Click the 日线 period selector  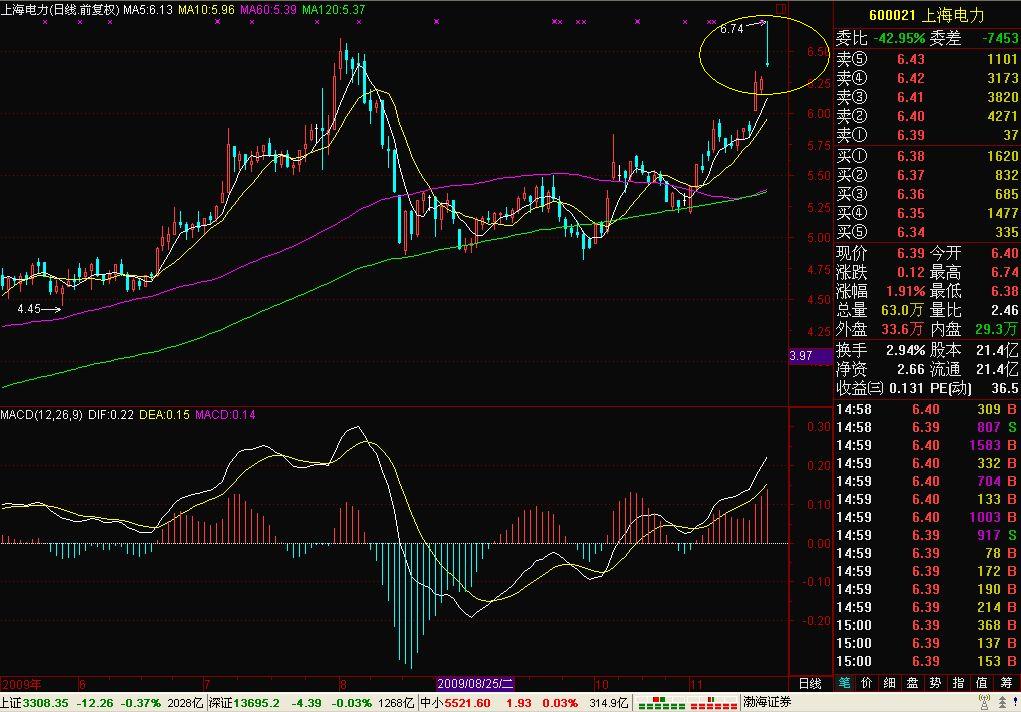point(810,683)
